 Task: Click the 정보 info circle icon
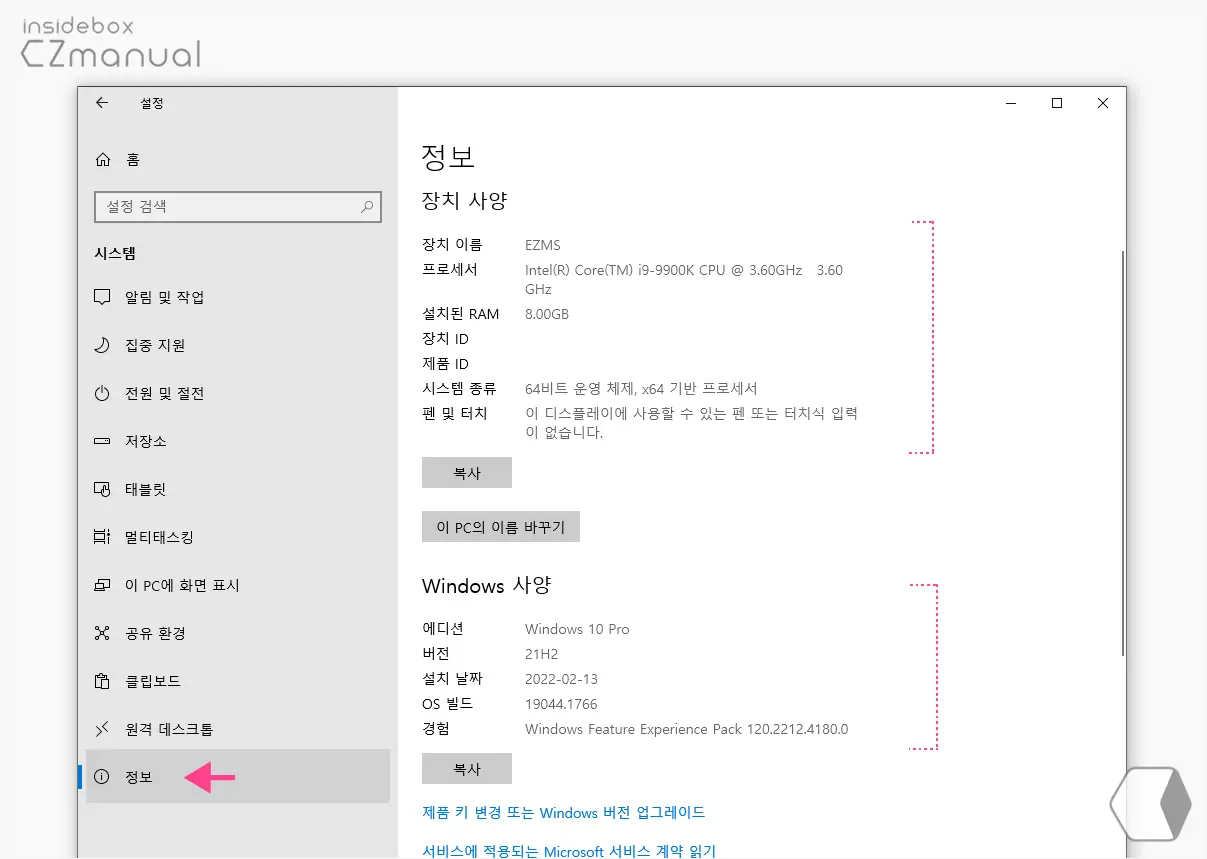(102, 777)
